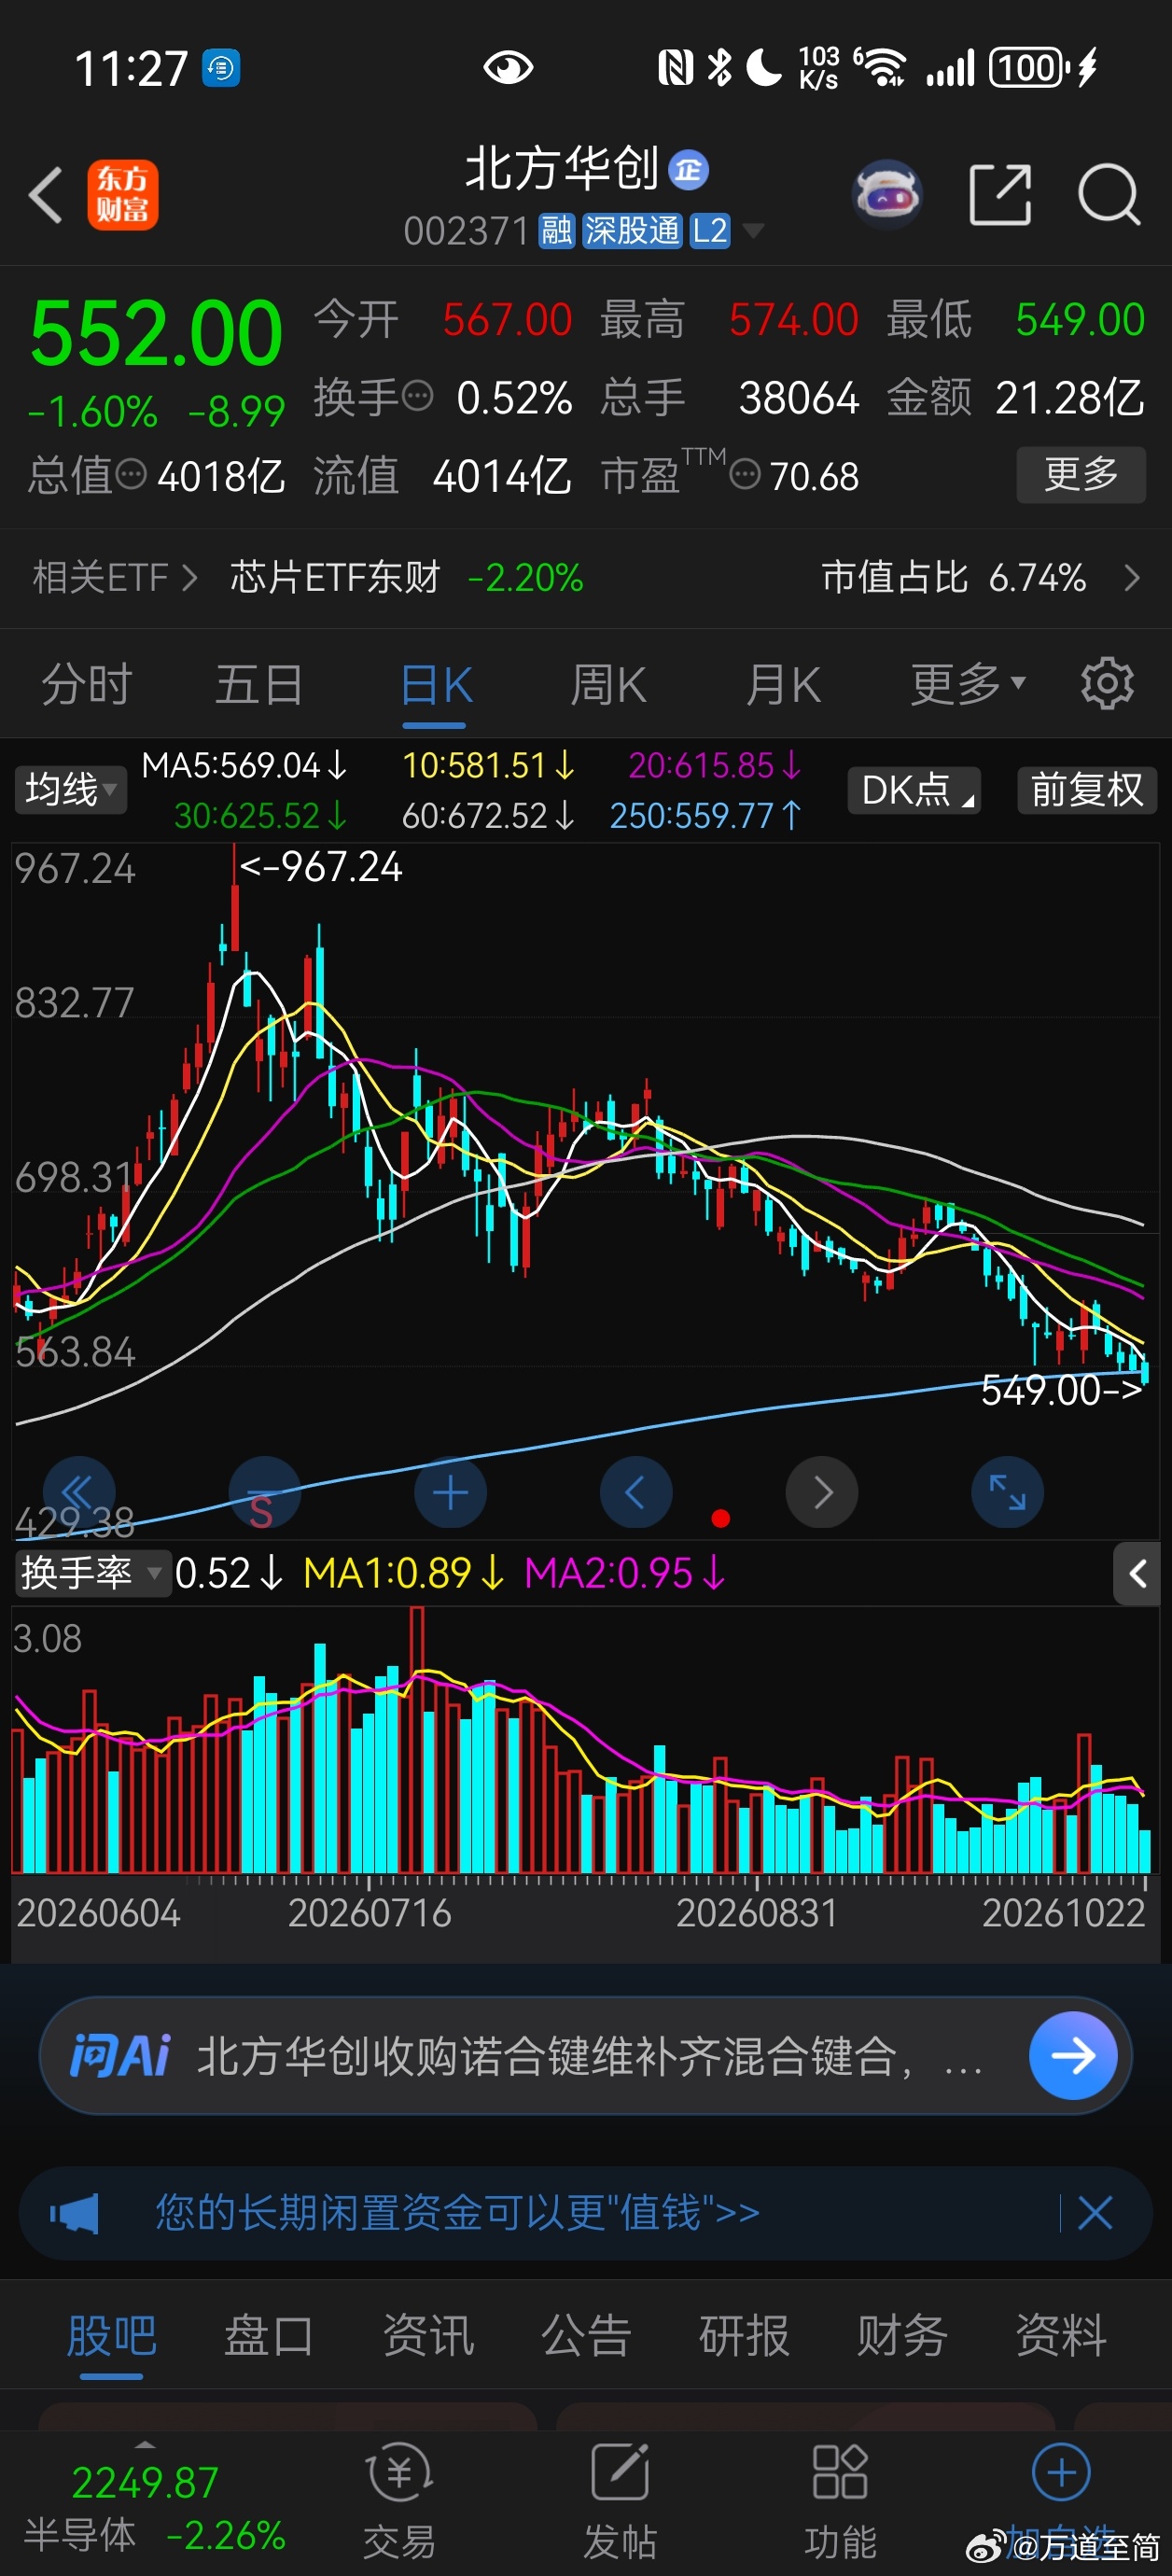1172x2576 pixels.
Task: Switch to 月K chart tab
Action: coord(783,685)
